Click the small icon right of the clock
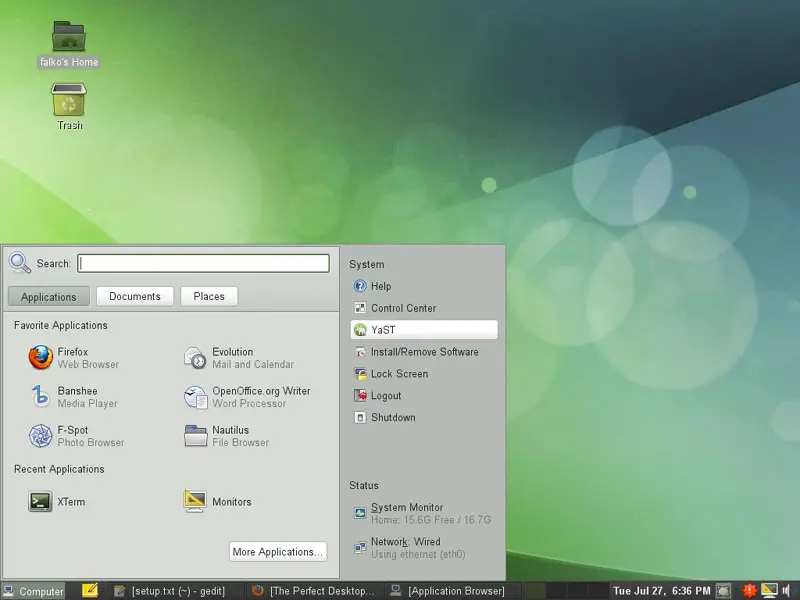 point(723,591)
